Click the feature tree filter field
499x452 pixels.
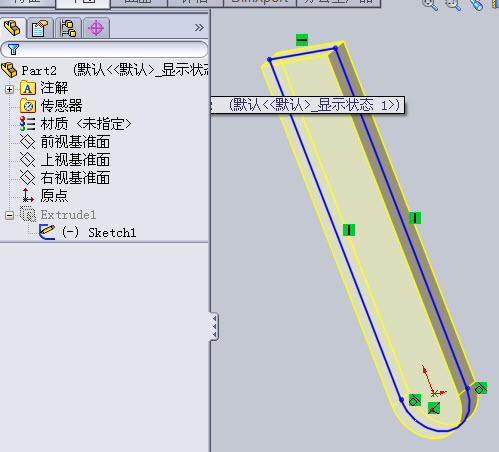tap(104, 49)
